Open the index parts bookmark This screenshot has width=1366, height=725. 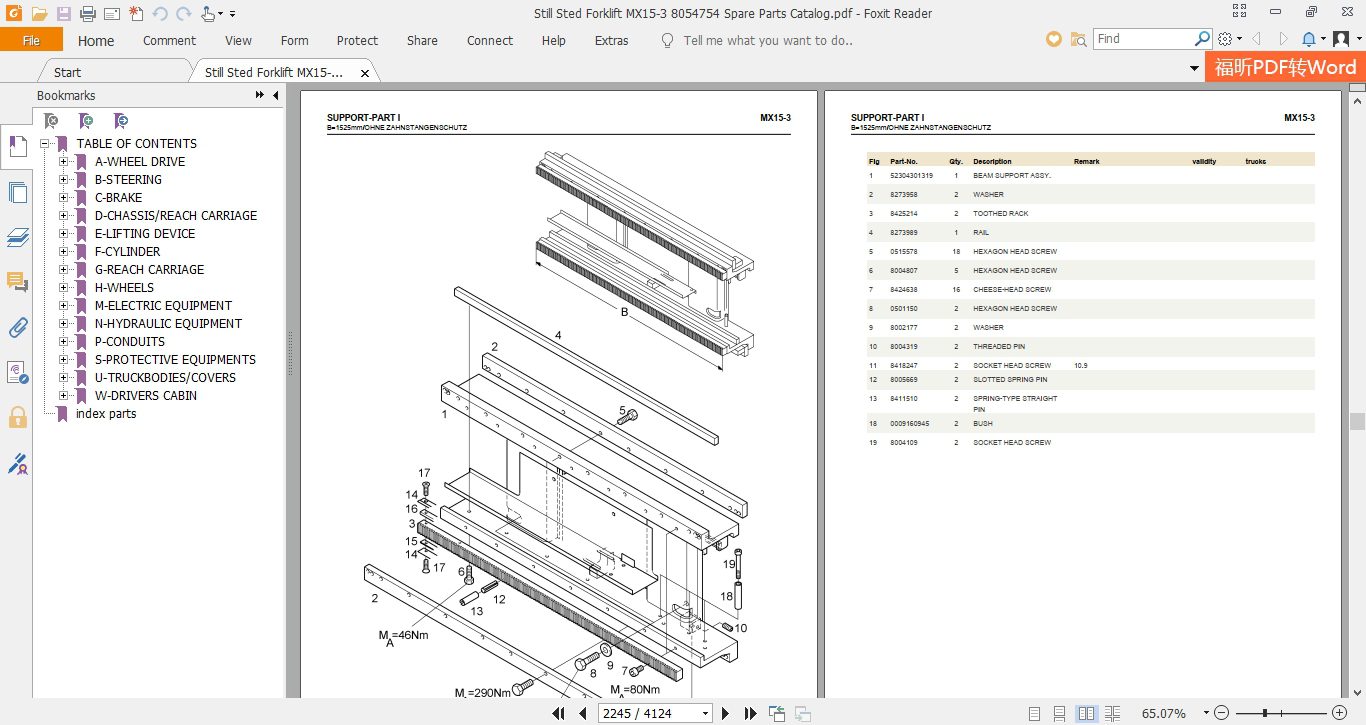click(x=106, y=414)
